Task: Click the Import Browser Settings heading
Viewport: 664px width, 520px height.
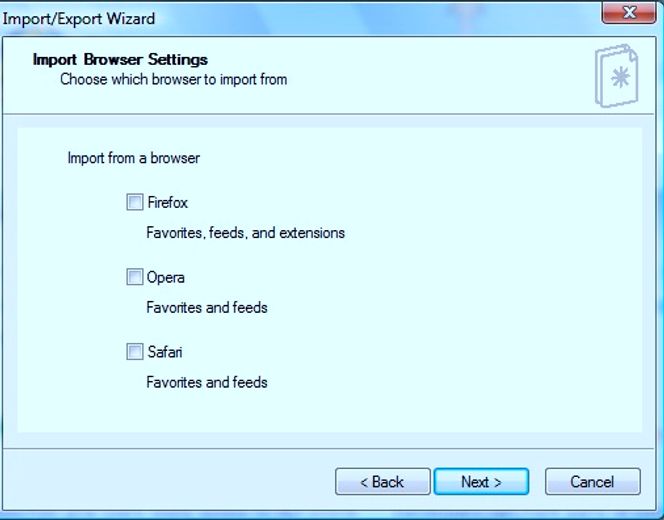Action: [x=120, y=59]
